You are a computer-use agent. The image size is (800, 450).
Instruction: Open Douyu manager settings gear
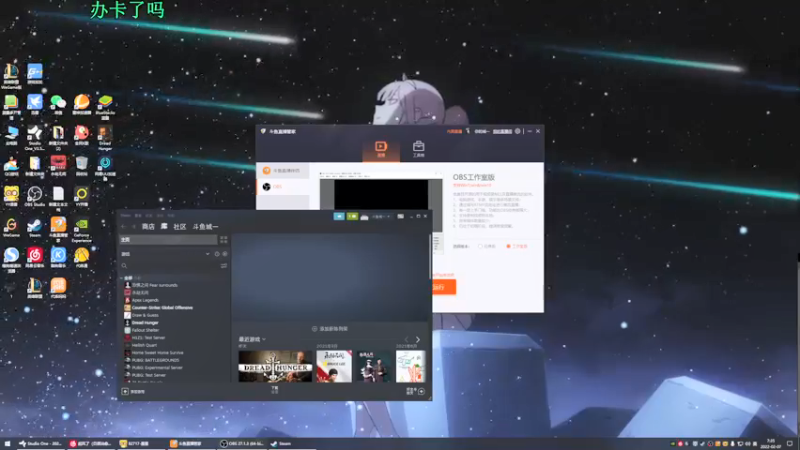[x=517, y=132]
